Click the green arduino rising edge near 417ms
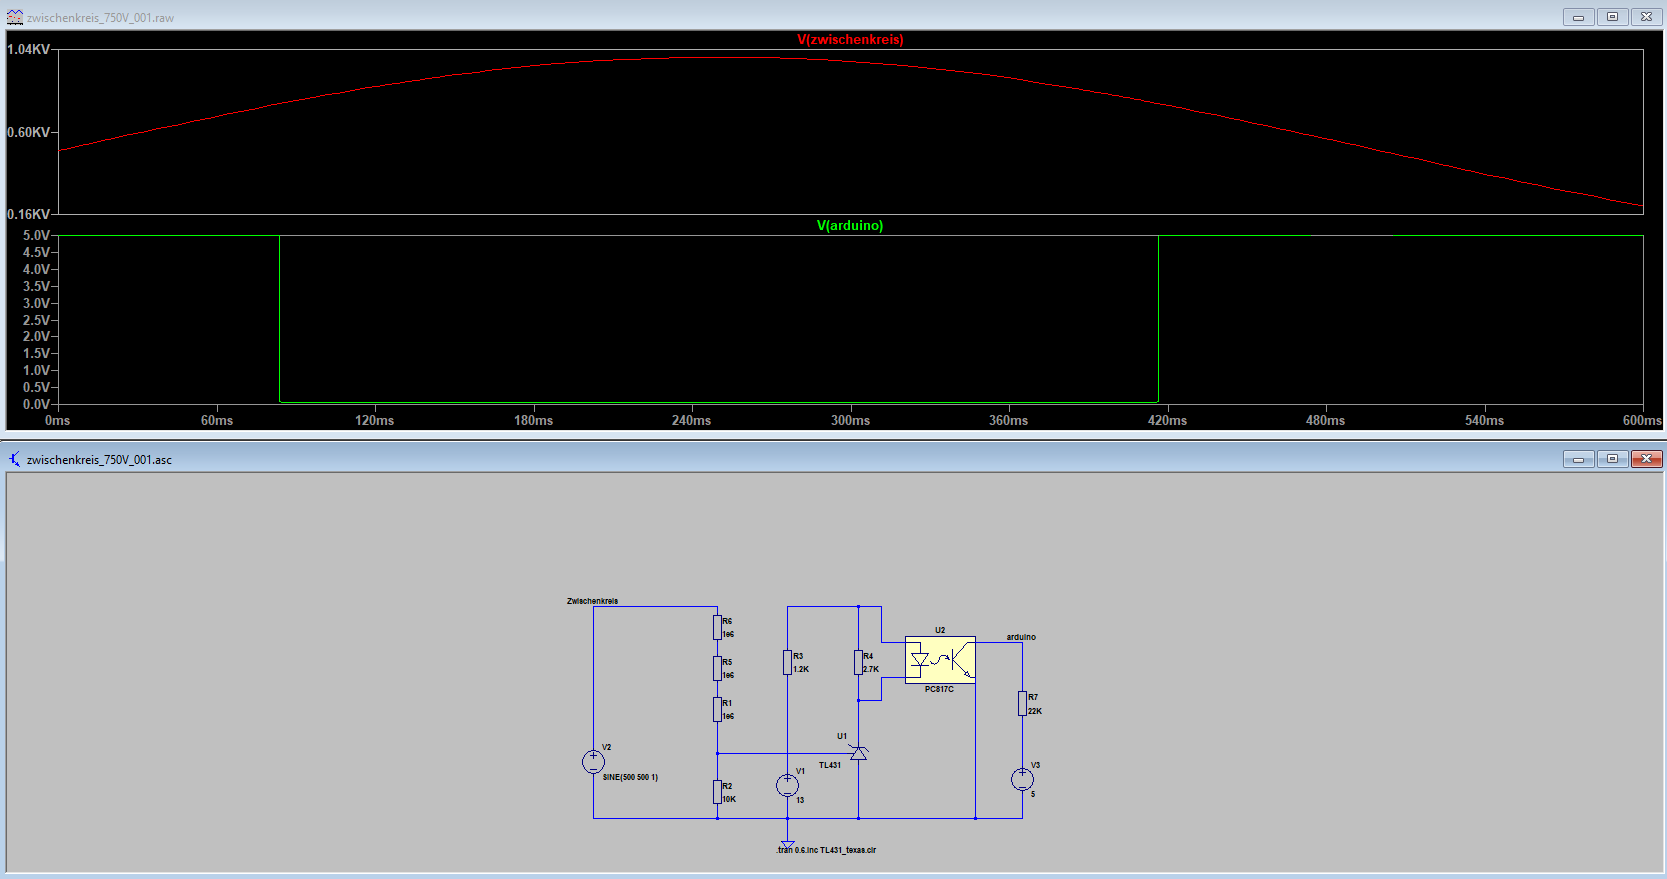This screenshot has width=1667, height=879. click(x=1158, y=320)
